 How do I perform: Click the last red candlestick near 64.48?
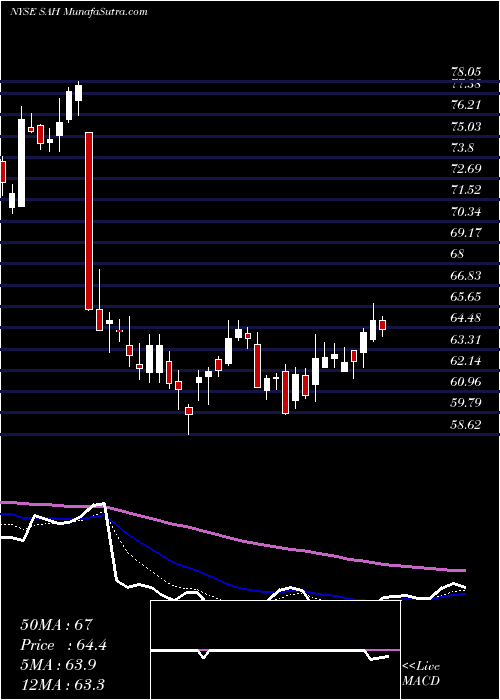[383, 325]
